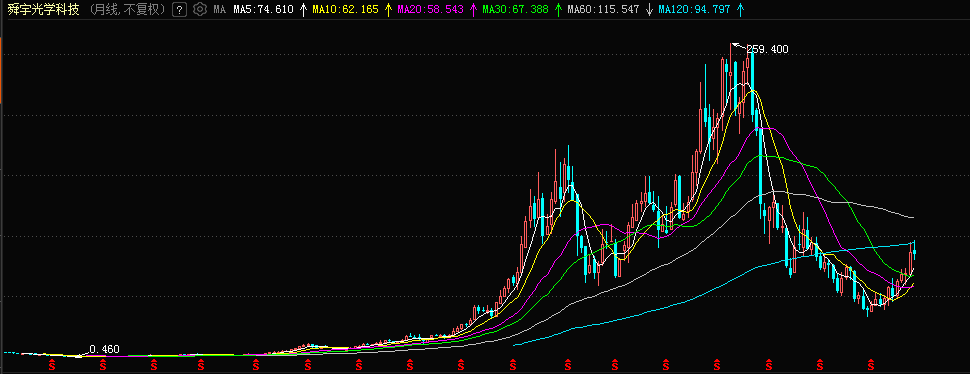Click the magenta MA20:58.543 label
The width and height of the screenshot is (970, 374).
click(430, 9)
